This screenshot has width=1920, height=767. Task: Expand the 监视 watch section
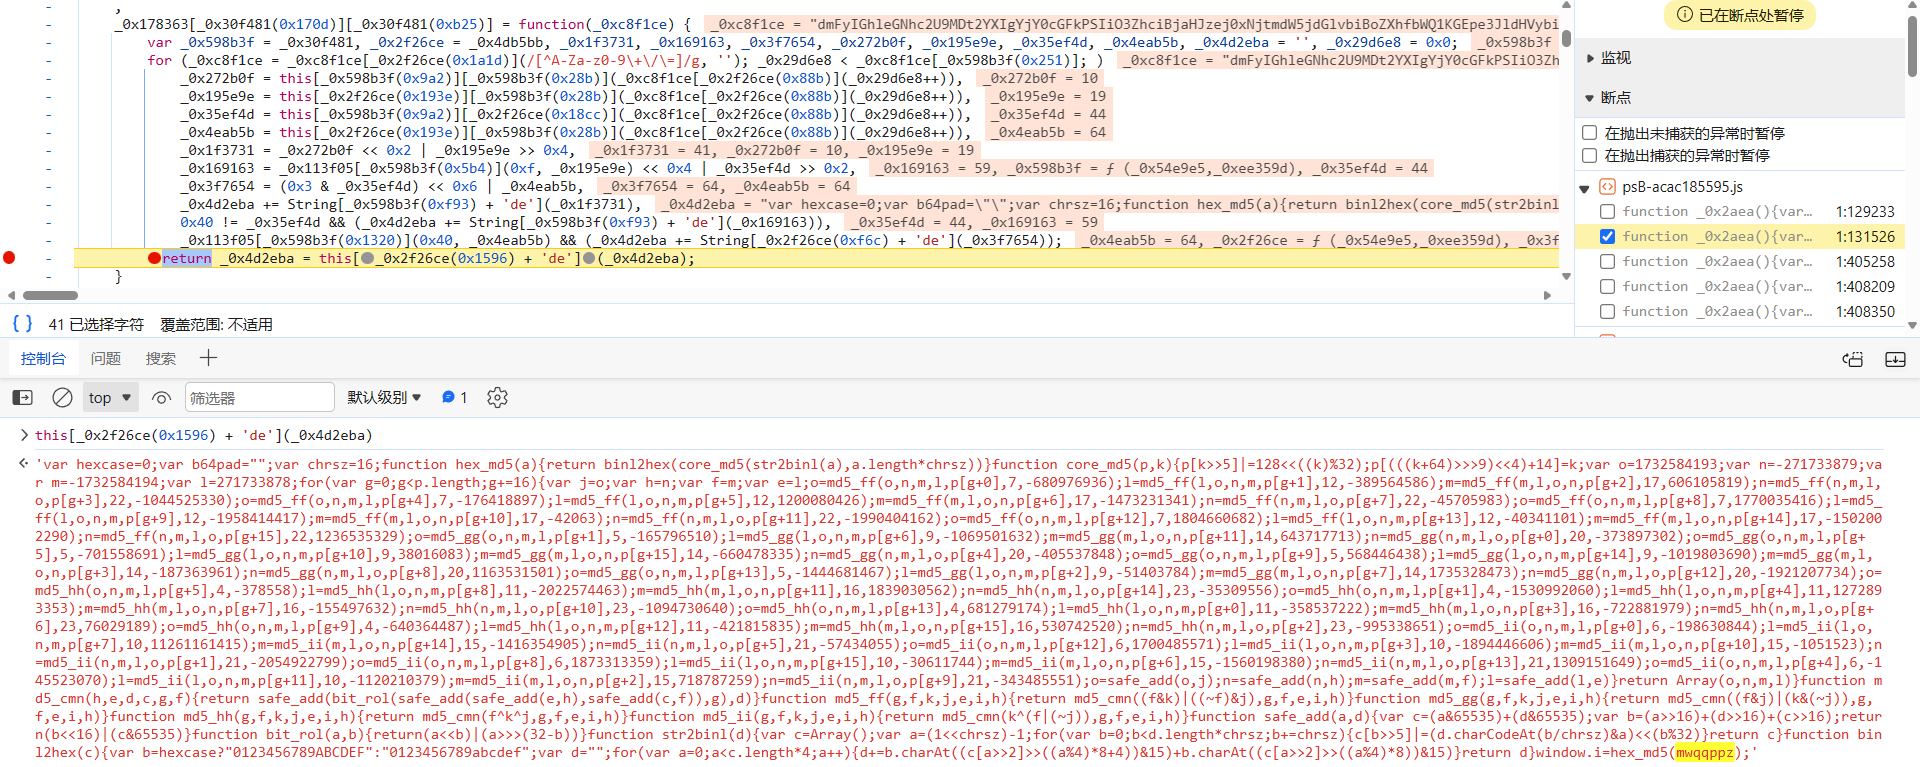[1590, 58]
